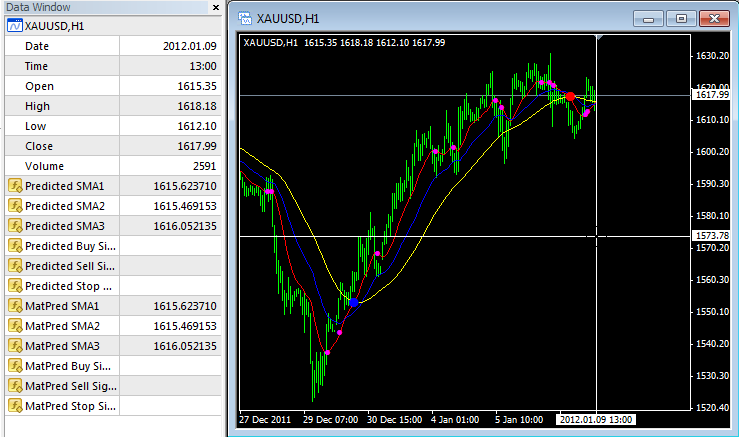Click the XAUUSD,H1 chart icon in Data Window
The width and height of the screenshot is (739, 437).
15,26
